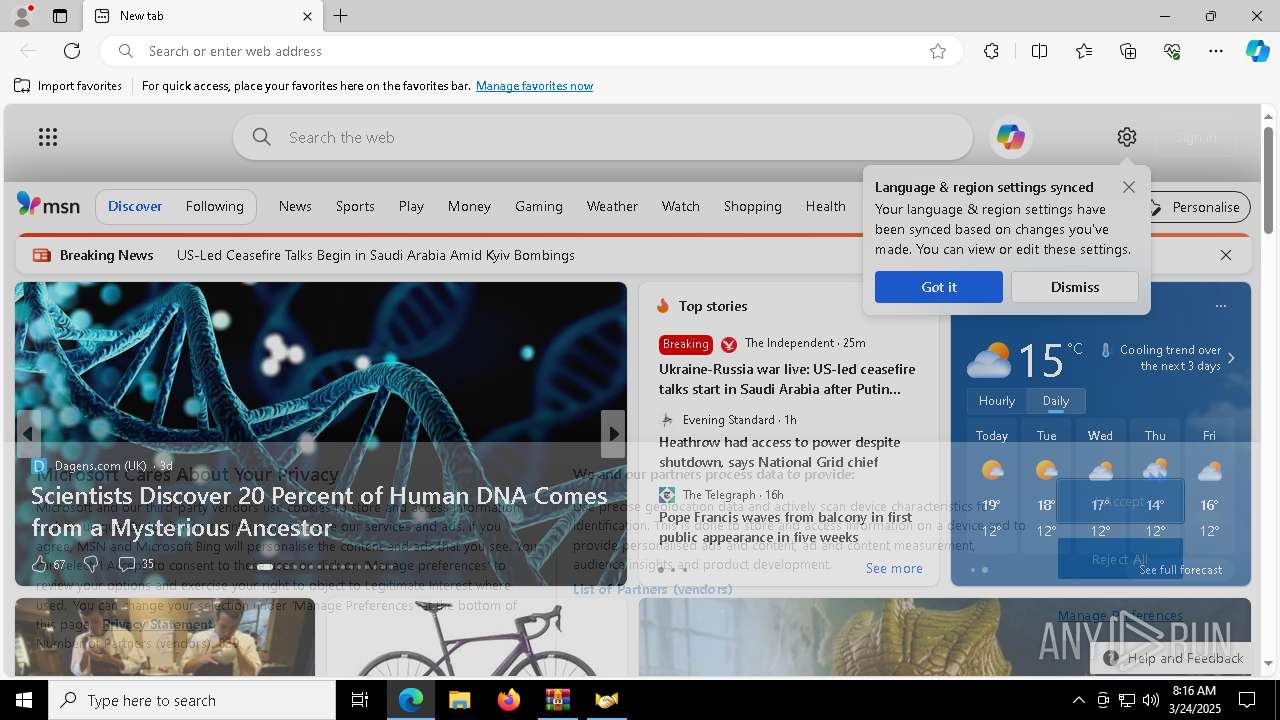Close the language settings synced popup

click(1129, 187)
